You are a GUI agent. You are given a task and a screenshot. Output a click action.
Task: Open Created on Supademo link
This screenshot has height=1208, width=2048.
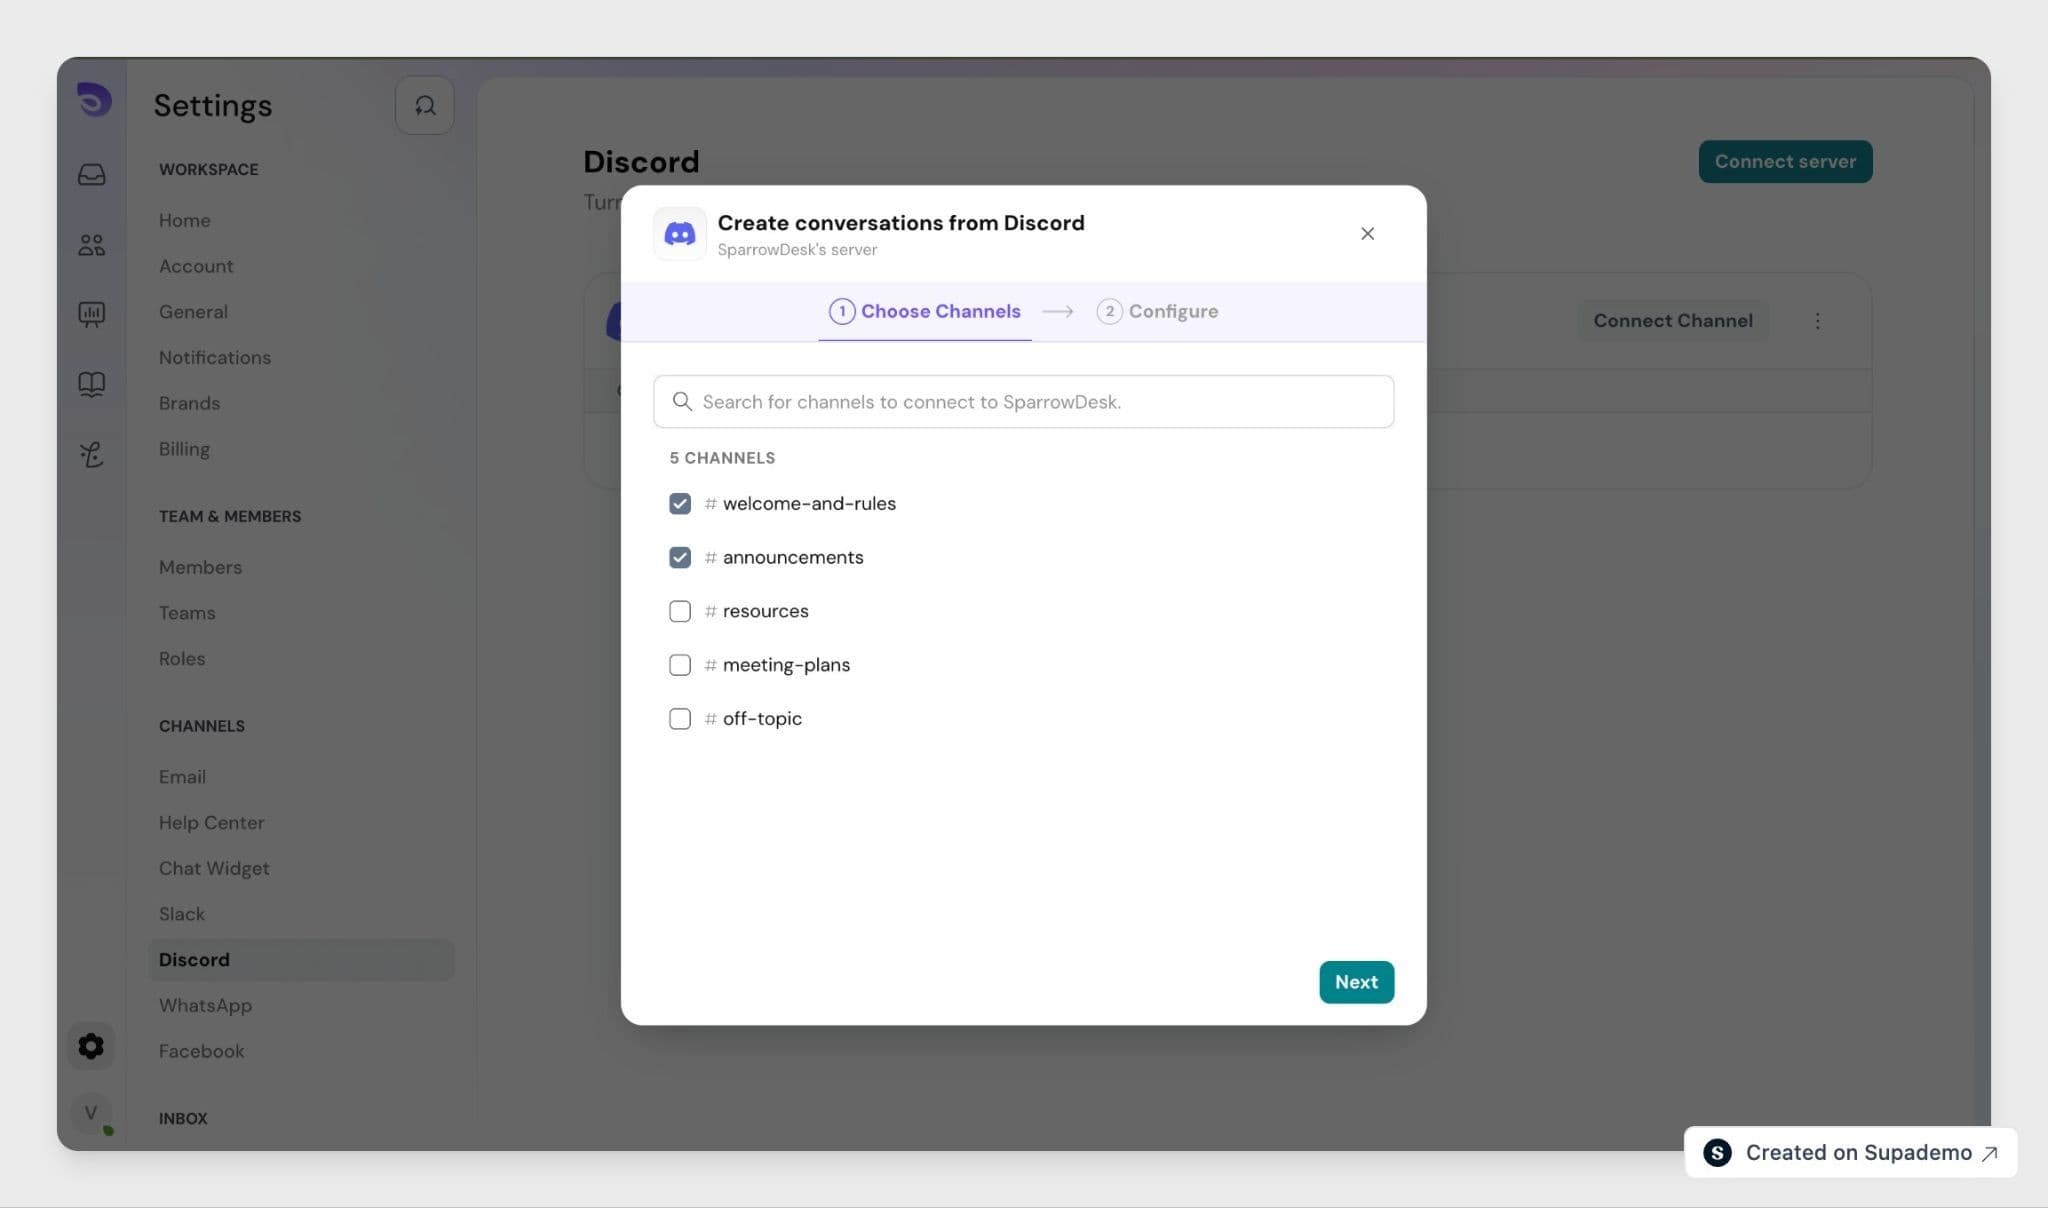click(x=1851, y=1153)
